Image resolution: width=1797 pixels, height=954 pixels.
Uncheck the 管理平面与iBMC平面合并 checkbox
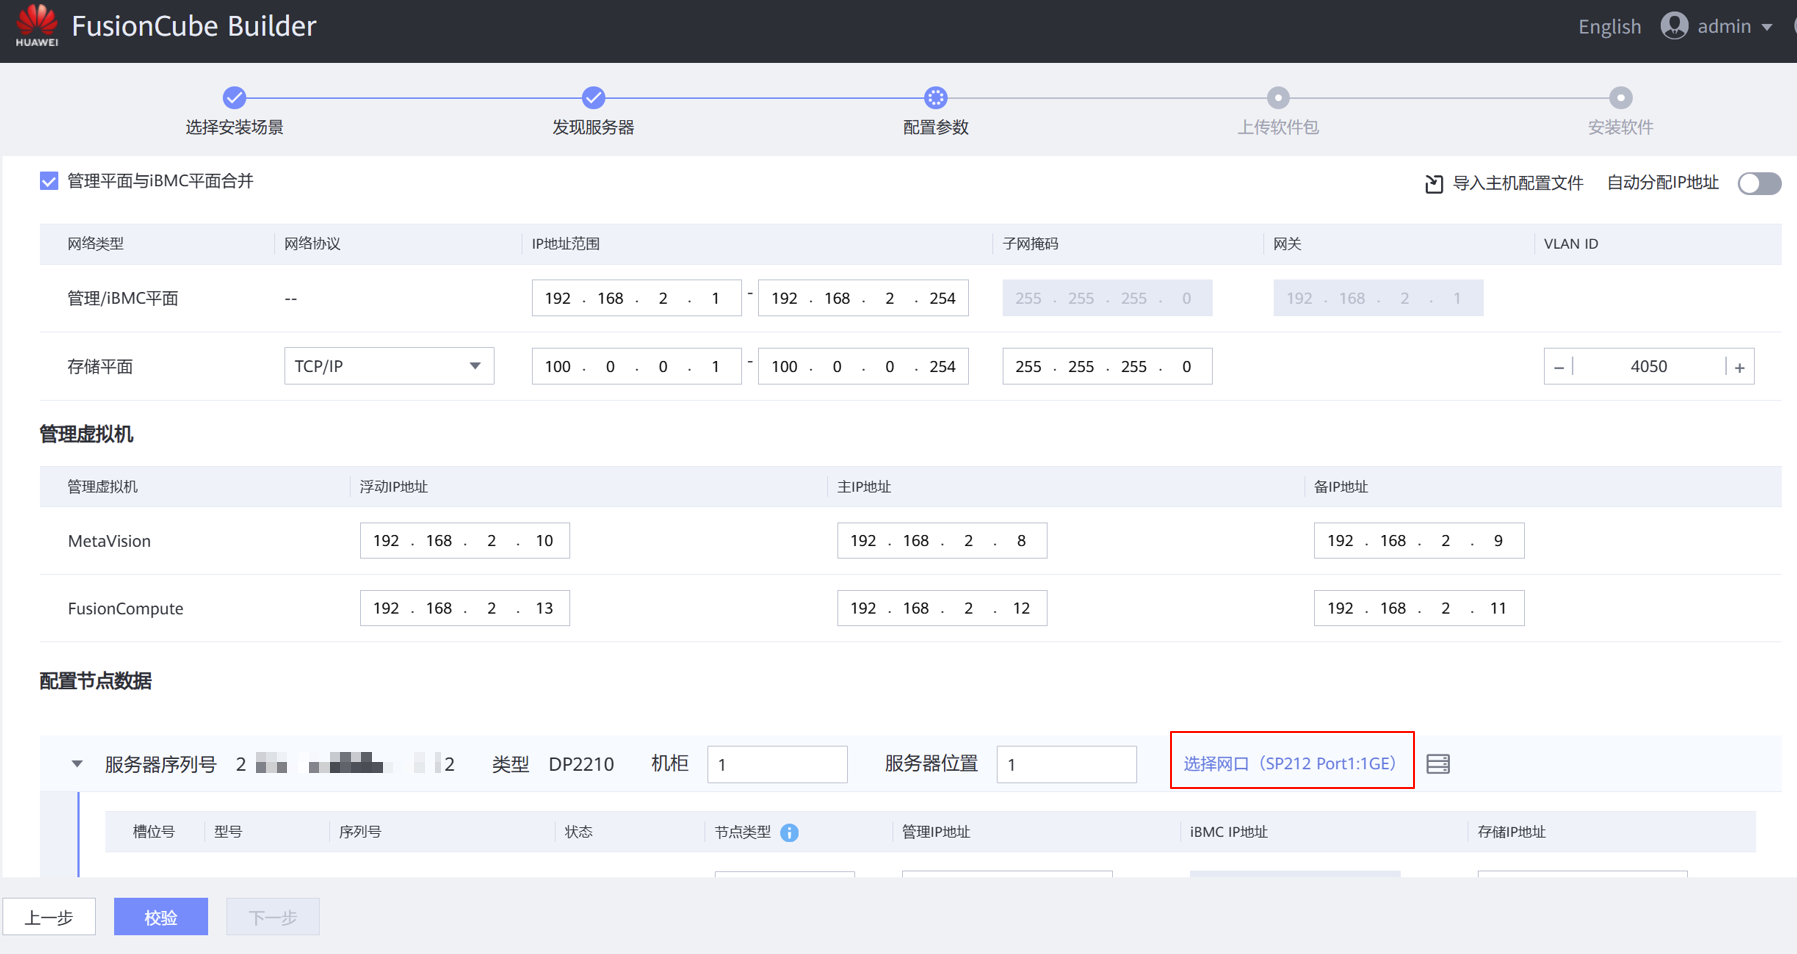pyautogui.click(x=49, y=181)
